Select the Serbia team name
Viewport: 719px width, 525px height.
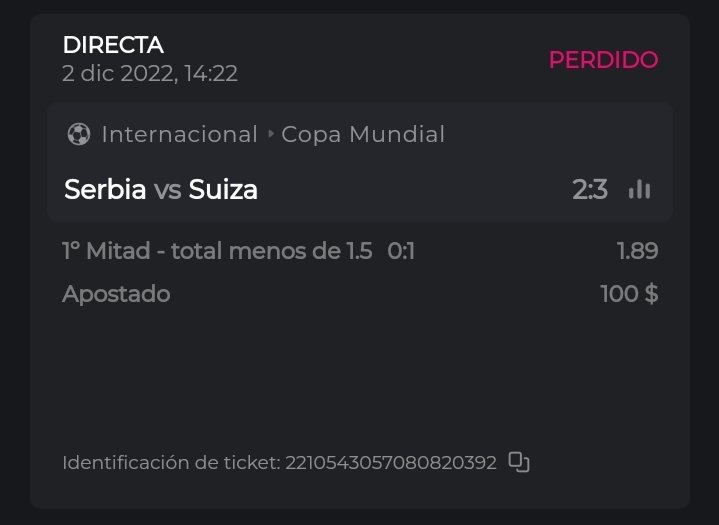click(105, 189)
